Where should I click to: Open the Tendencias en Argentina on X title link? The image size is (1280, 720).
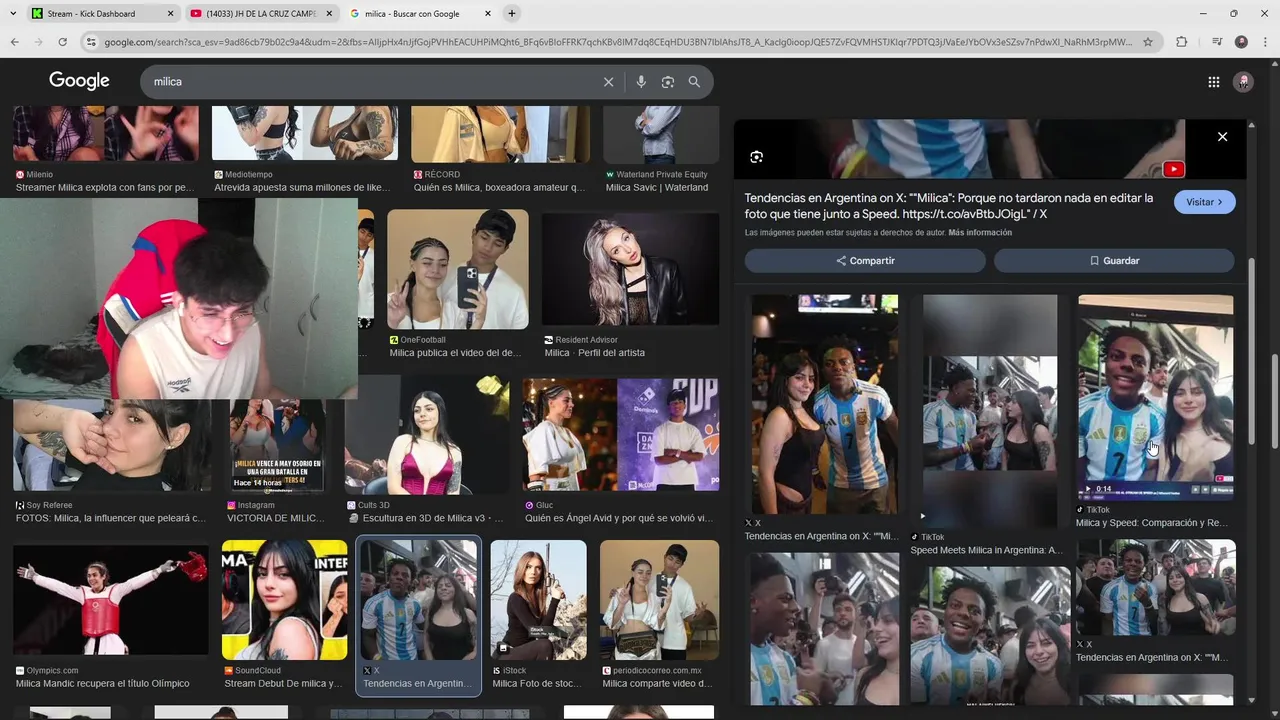pyautogui.click(x=949, y=206)
